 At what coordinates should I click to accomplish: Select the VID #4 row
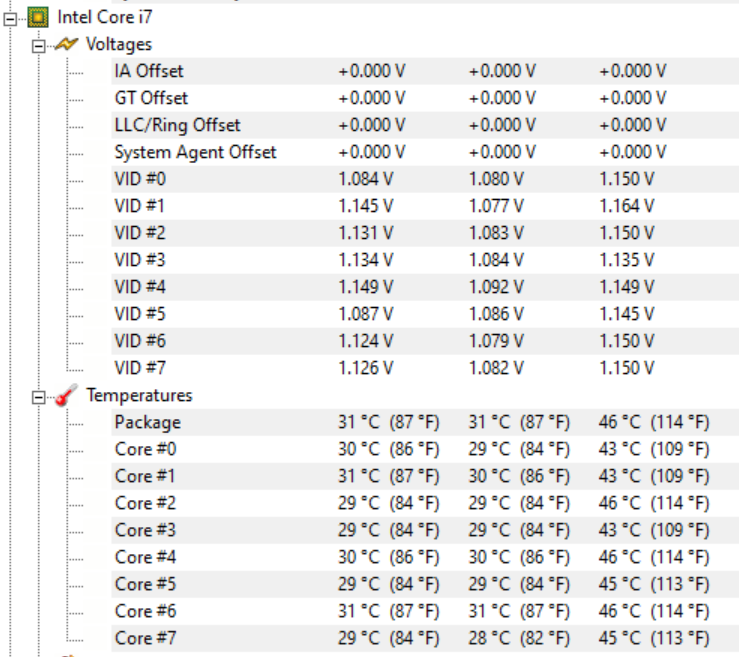pyautogui.click(x=425, y=287)
